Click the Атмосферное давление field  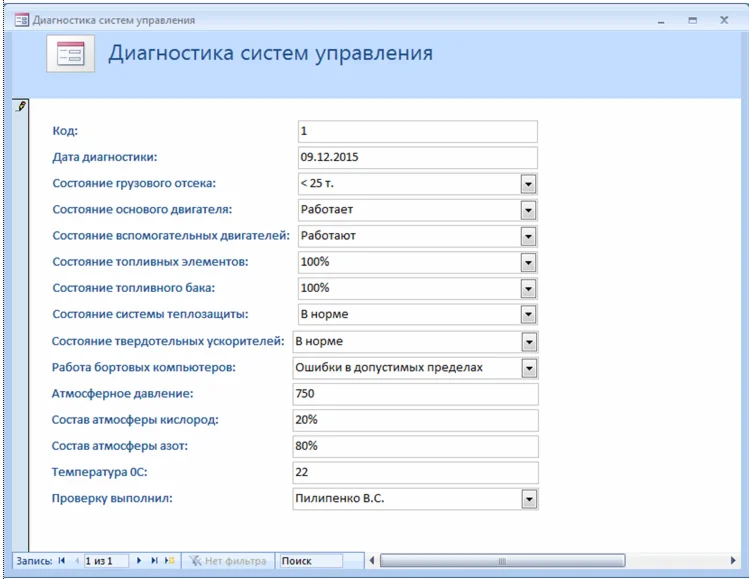click(415, 394)
